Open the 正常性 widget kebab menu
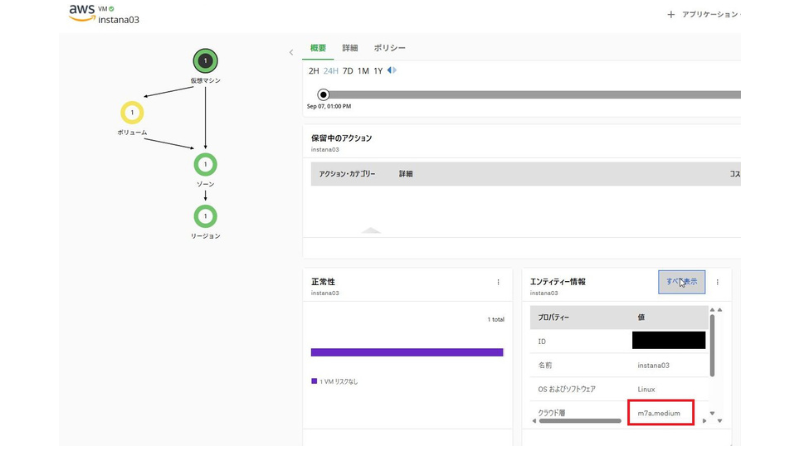This screenshot has width=800, height=450. pyautogui.click(x=498, y=282)
